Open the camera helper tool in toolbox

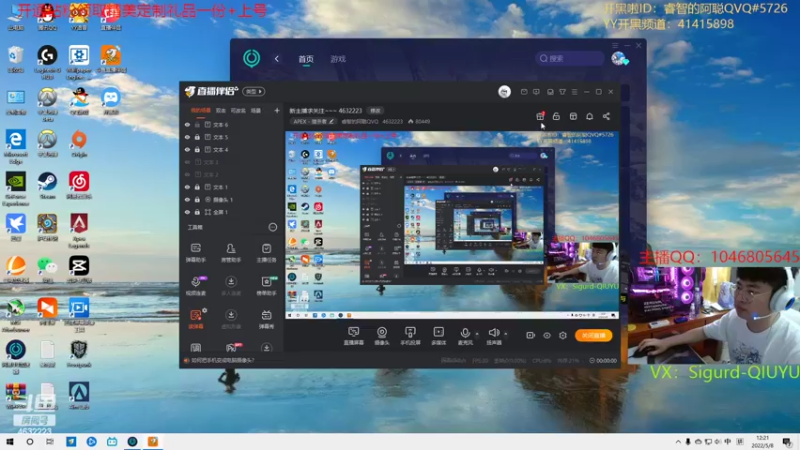click(266, 286)
